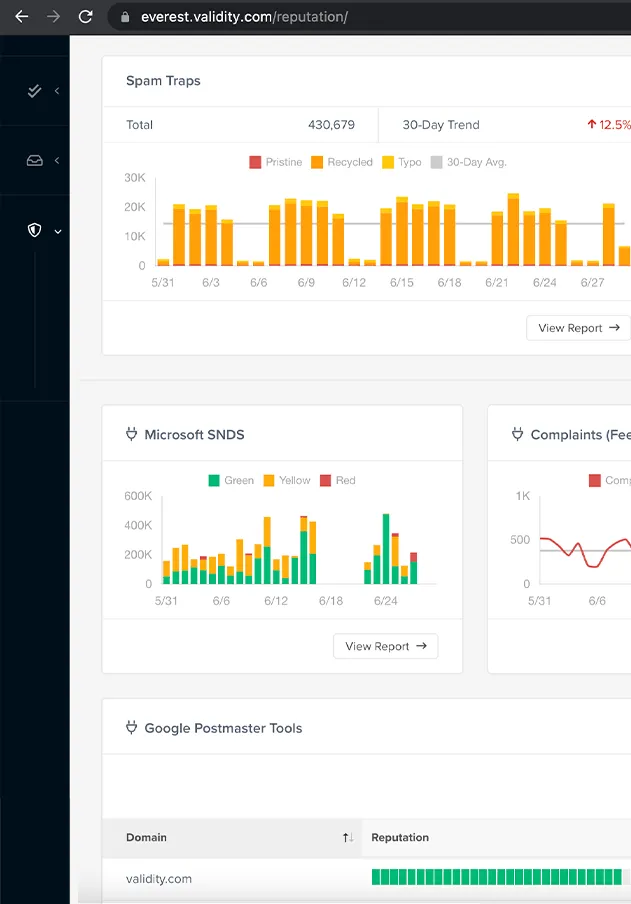Click the plug icon beside Google Postmaster Tools

click(131, 728)
